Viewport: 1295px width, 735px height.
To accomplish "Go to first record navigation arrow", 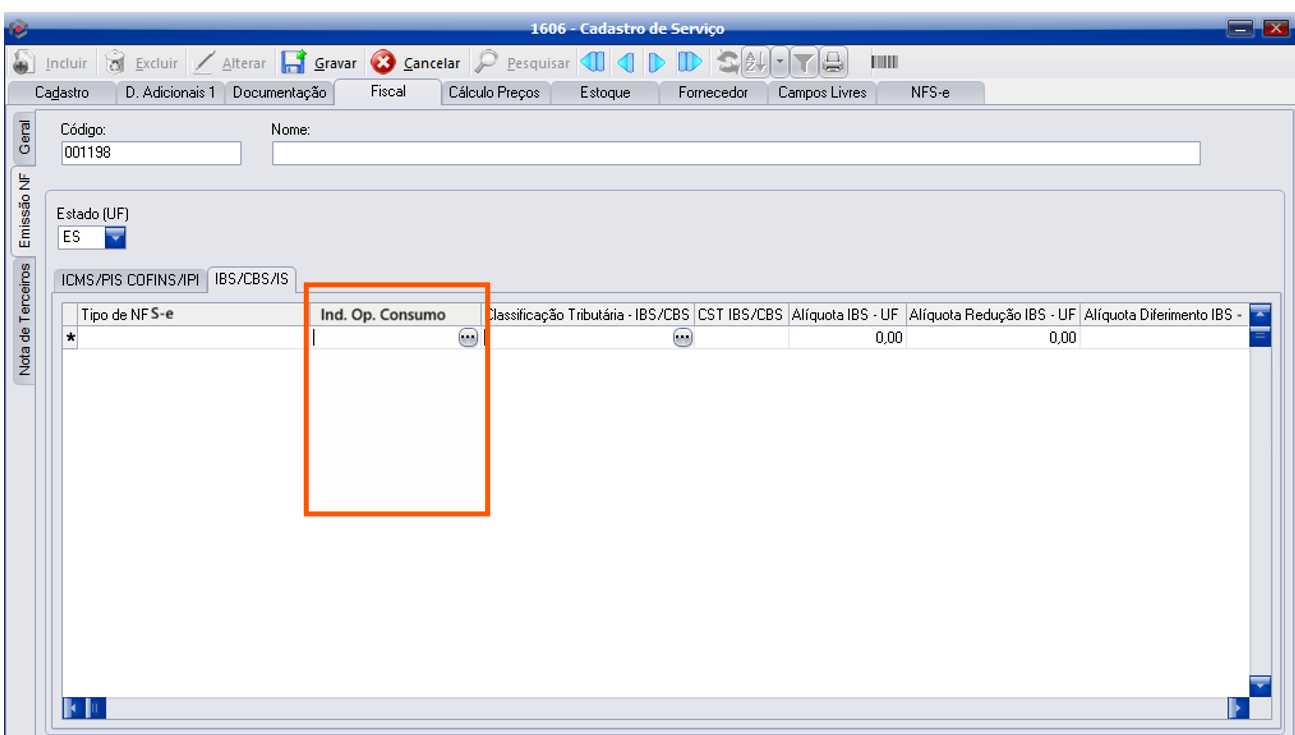I will click(593, 63).
